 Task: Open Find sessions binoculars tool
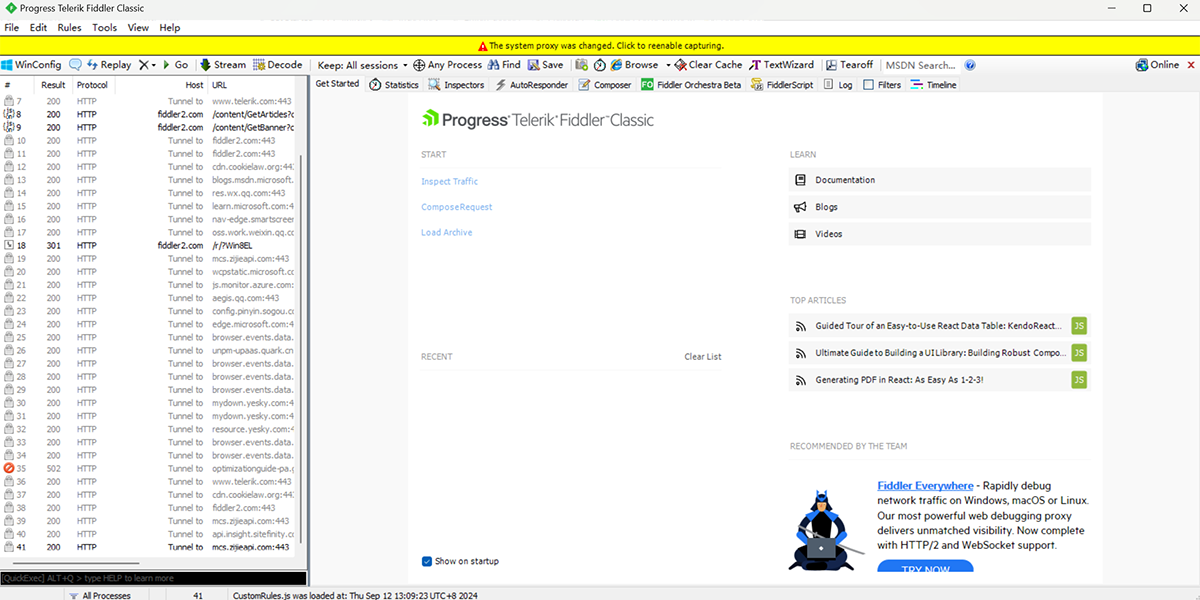pyautogui.click(x=504, y=65)
